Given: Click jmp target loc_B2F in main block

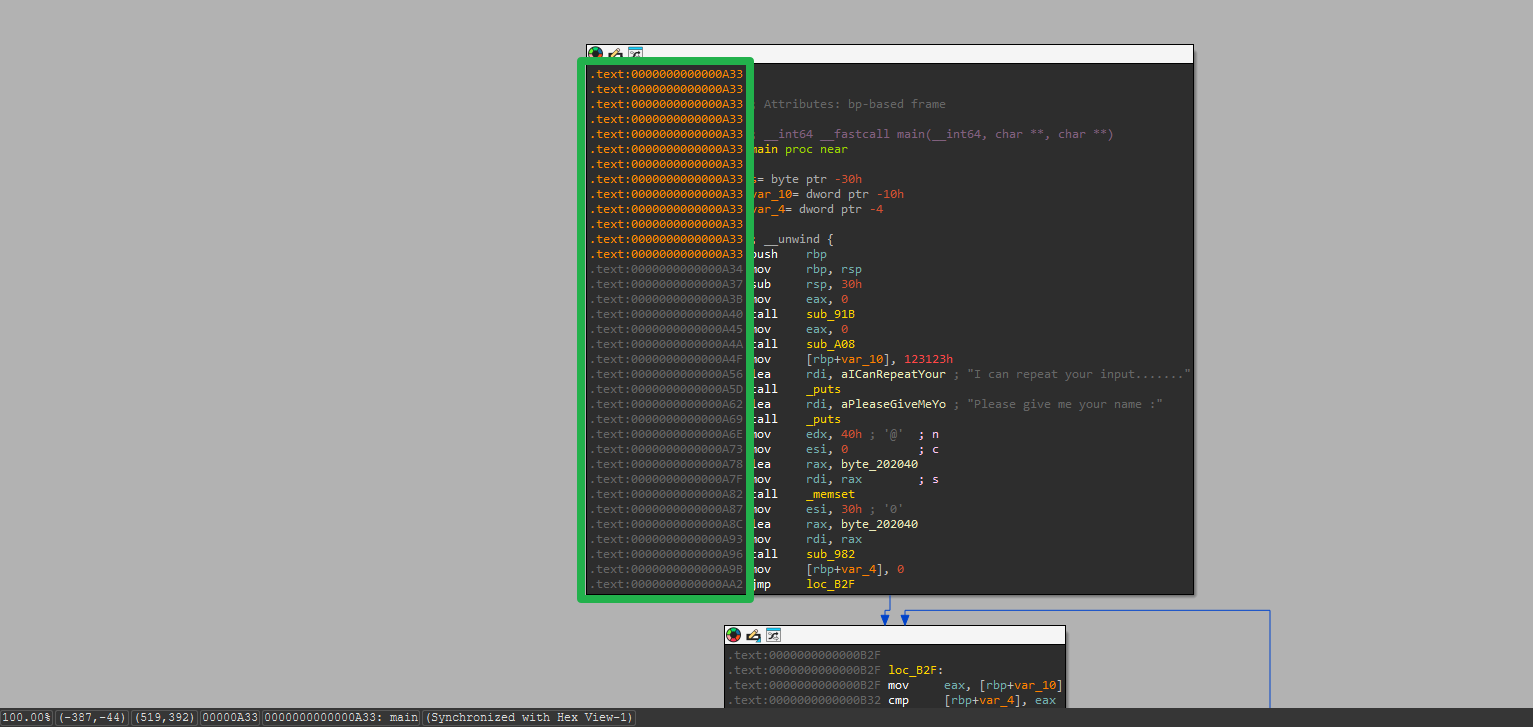Looking at the screenshot, I should pyautogui.click(x=830, y=584).
